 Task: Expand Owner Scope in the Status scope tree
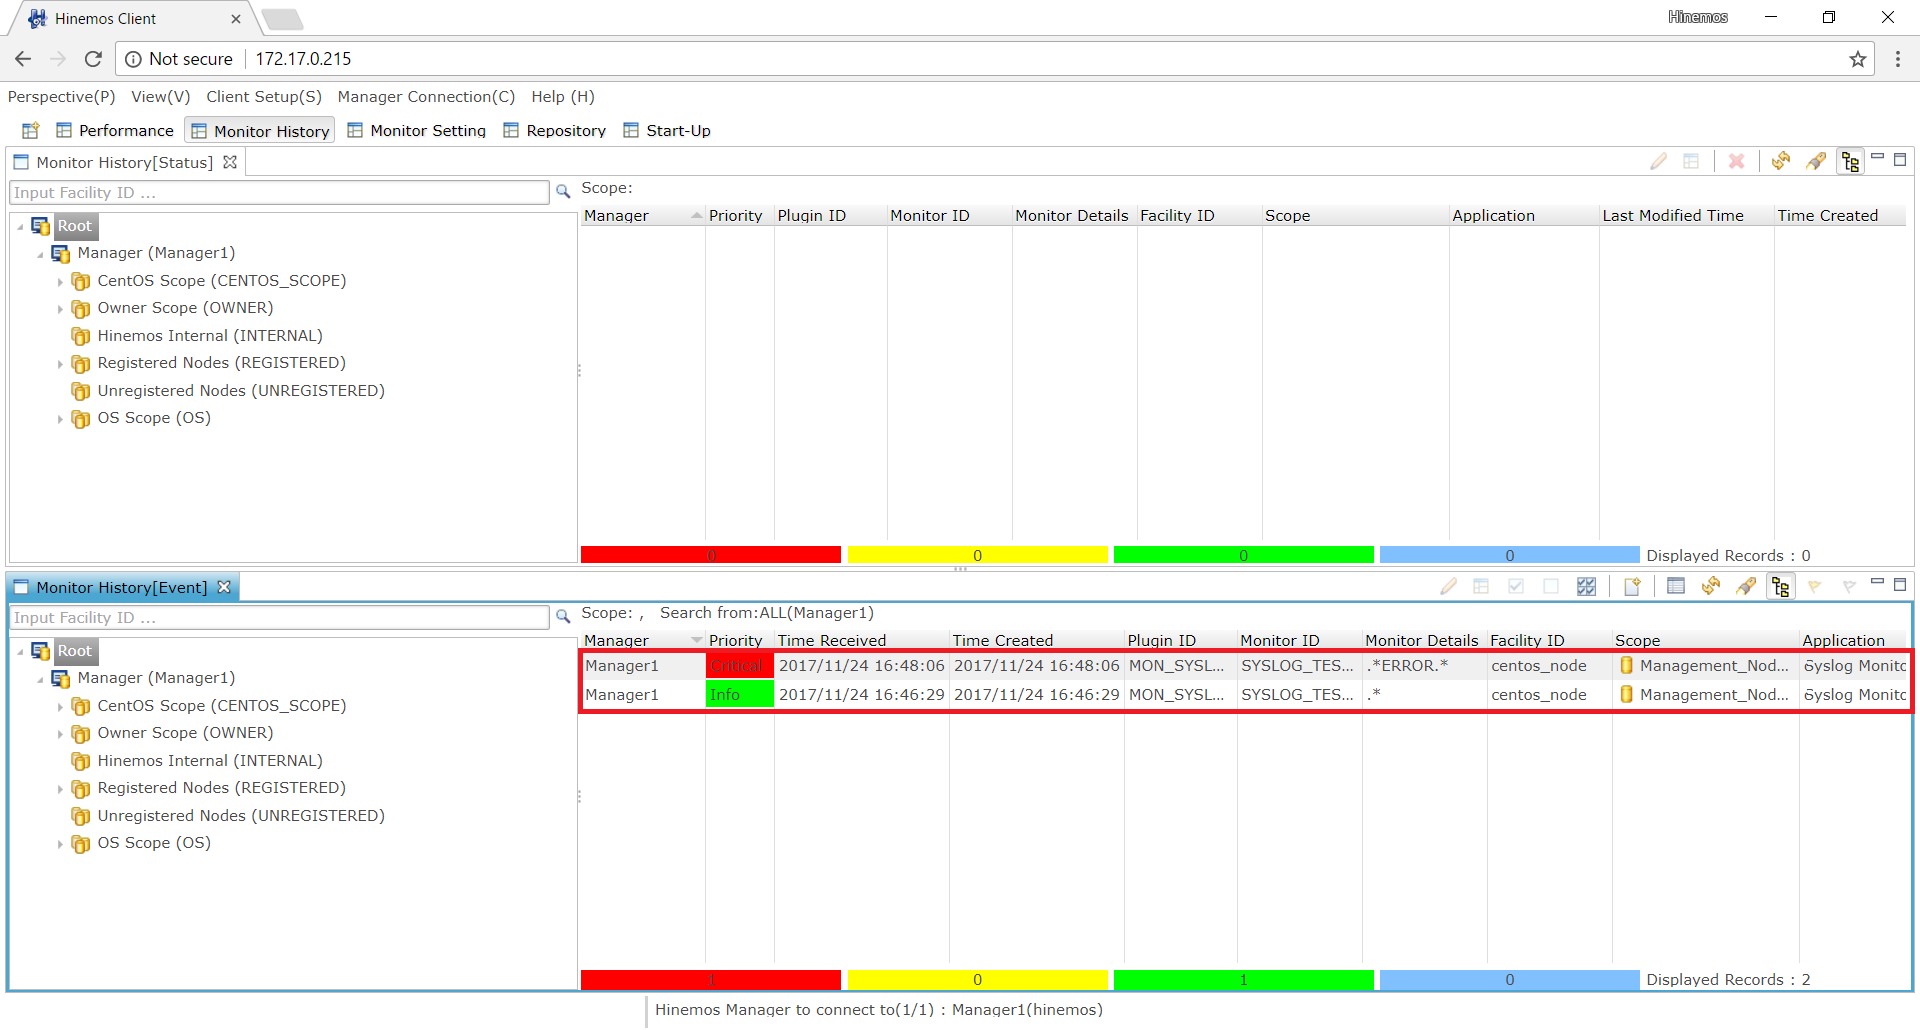coord(60,309)
